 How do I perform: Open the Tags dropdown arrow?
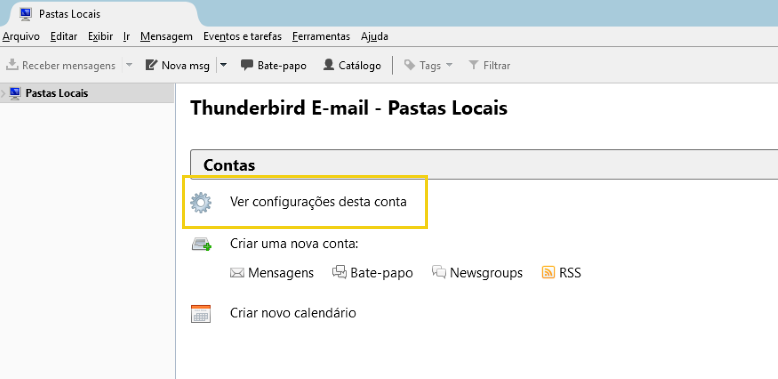(449, 65)
